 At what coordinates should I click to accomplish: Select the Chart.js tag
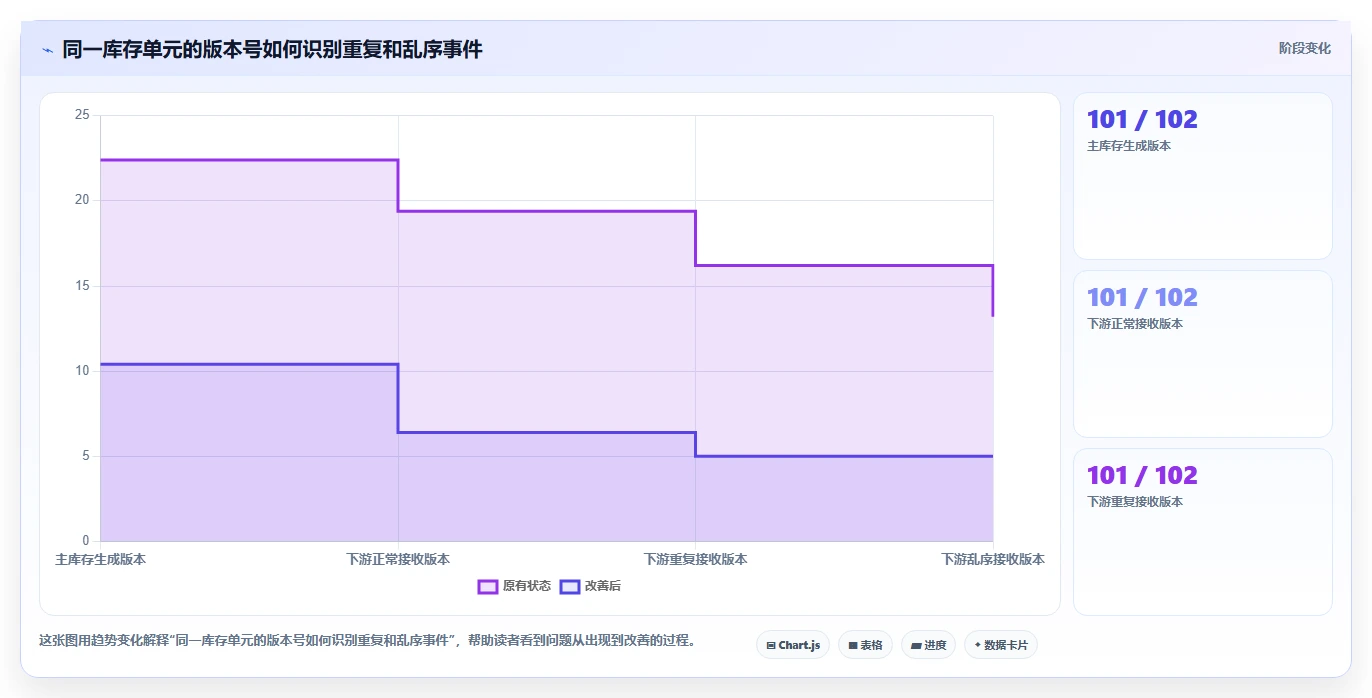tap(793, 645)
